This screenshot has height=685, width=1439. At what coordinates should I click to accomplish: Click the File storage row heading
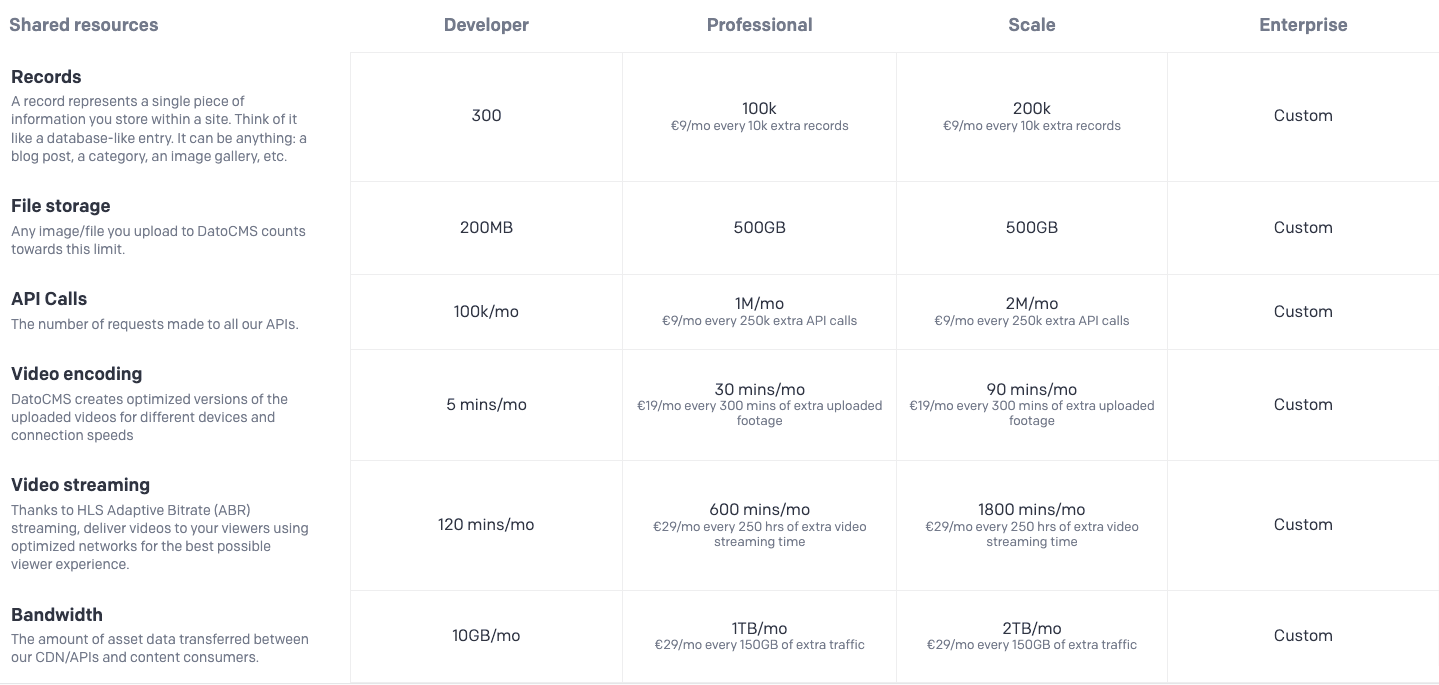(x=61, y=206)
